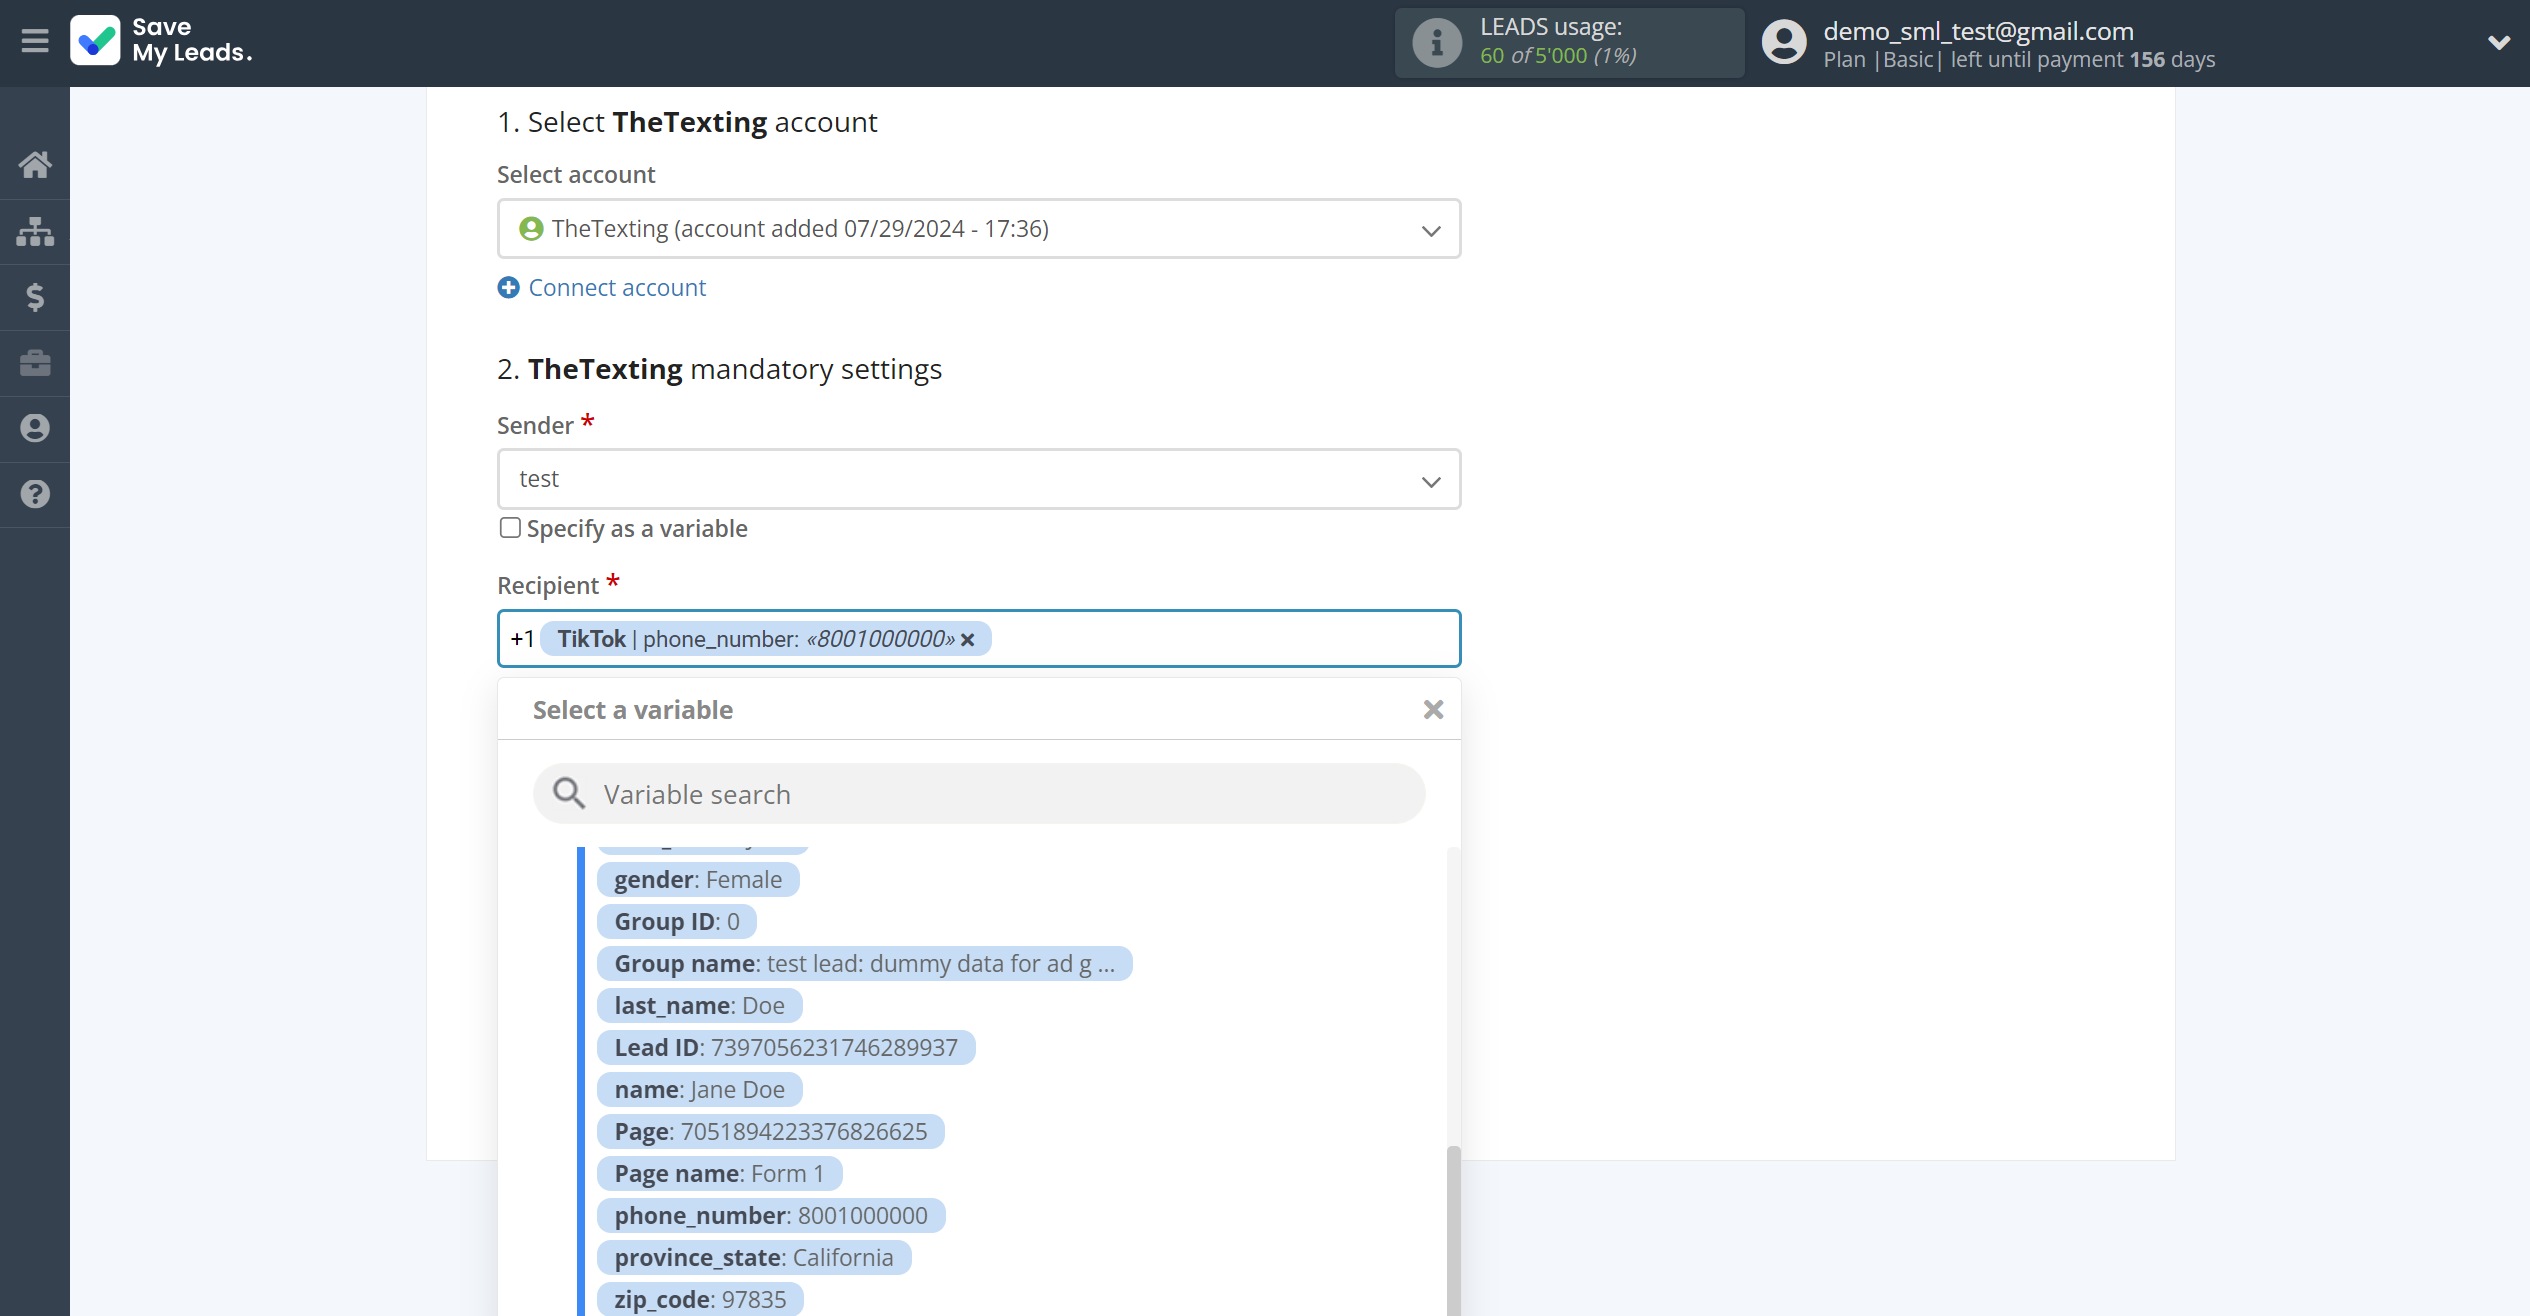The width and height of the screenshot is (2530, 1316).
Task: Click the demo_sml_test@gmail.com account text
Action: pos(1978,31)
